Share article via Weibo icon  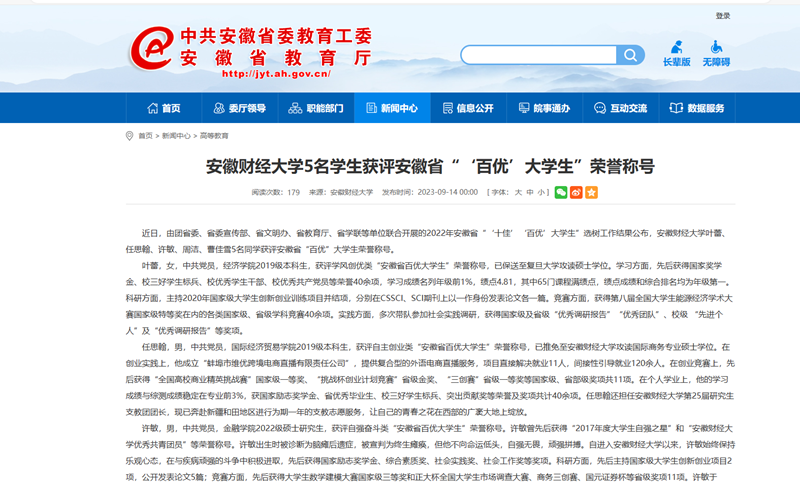576,191
